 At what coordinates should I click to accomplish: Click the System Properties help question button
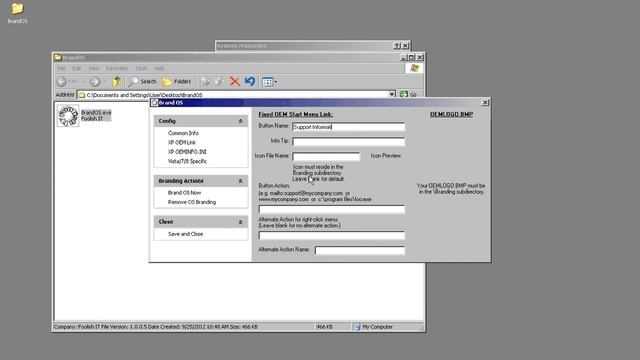[397, 46]
